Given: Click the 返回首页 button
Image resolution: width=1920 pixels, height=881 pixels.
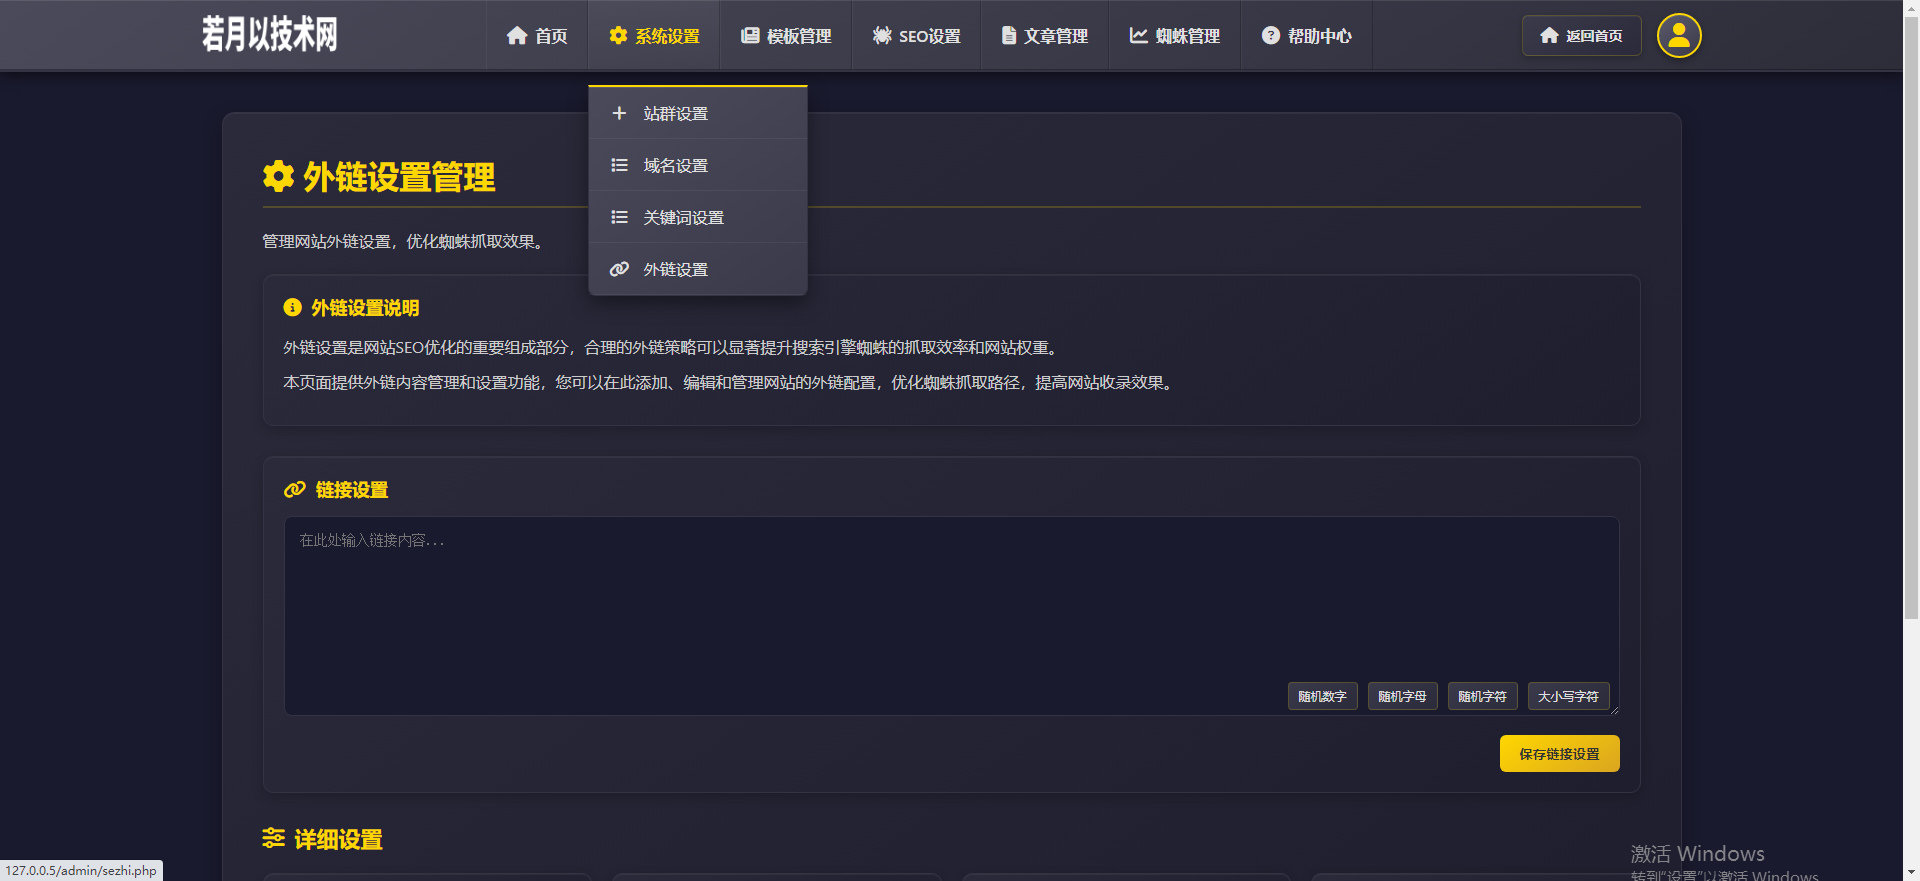Looking at the screenshot, I should click(x=1581, y=36).
